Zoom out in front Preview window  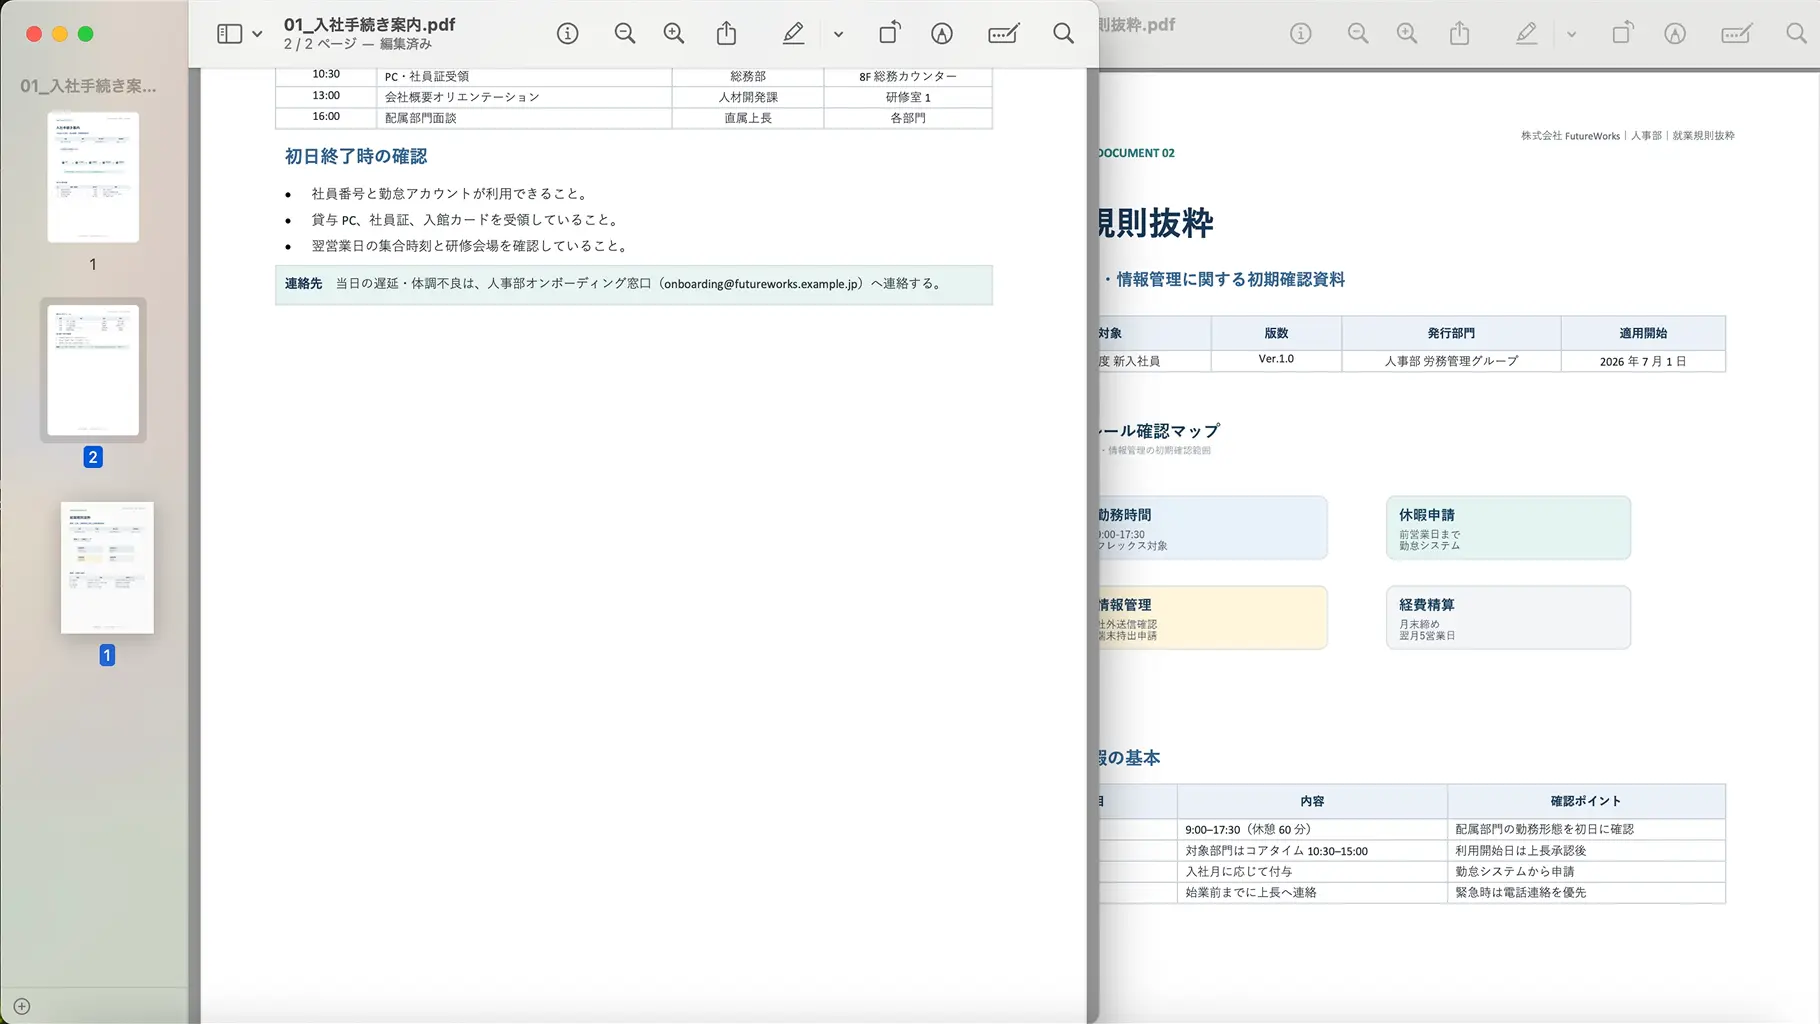(x=625, y=34)
